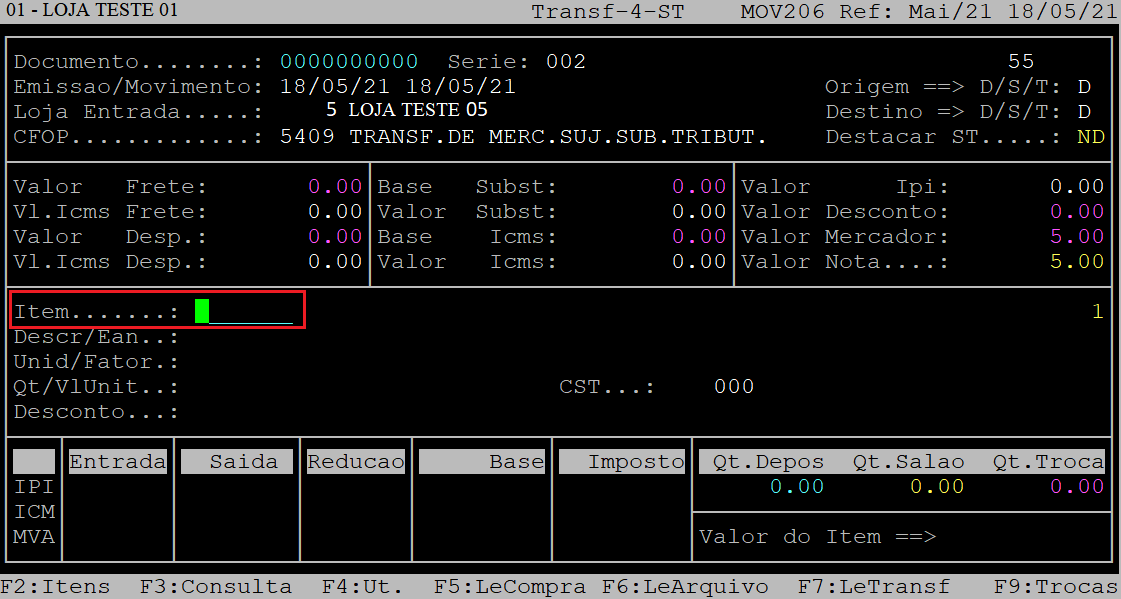Click the Documento number 0000000000

coord(349,62)
